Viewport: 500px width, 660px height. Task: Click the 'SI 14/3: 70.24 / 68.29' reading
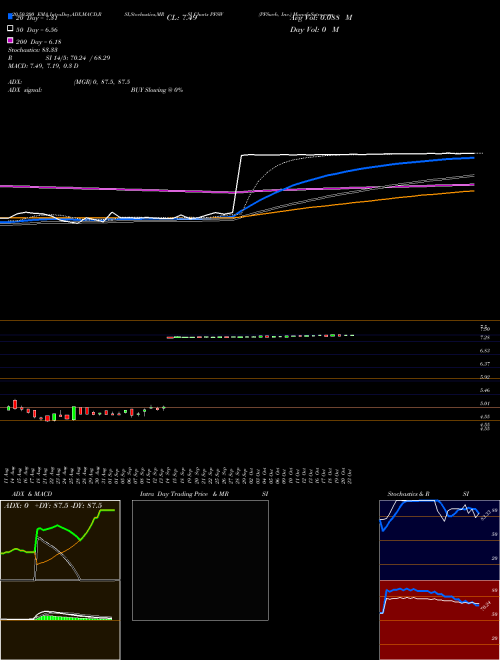pos(78,58)
